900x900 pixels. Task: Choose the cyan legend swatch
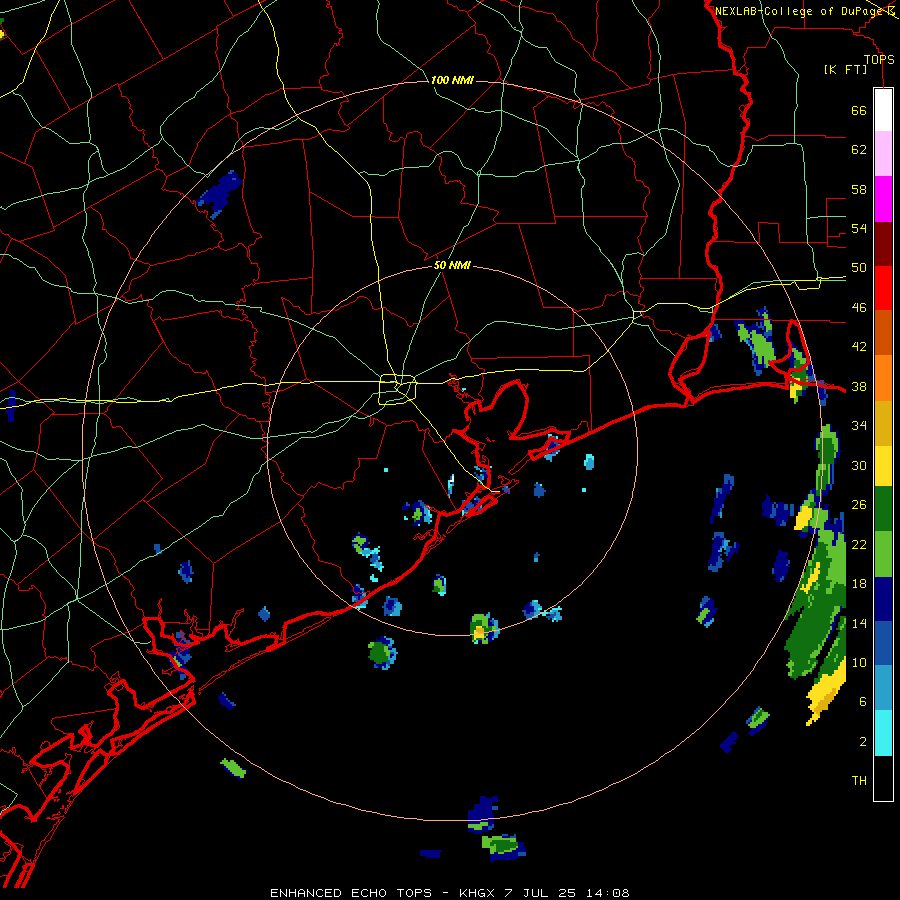[x=883, y=733]
